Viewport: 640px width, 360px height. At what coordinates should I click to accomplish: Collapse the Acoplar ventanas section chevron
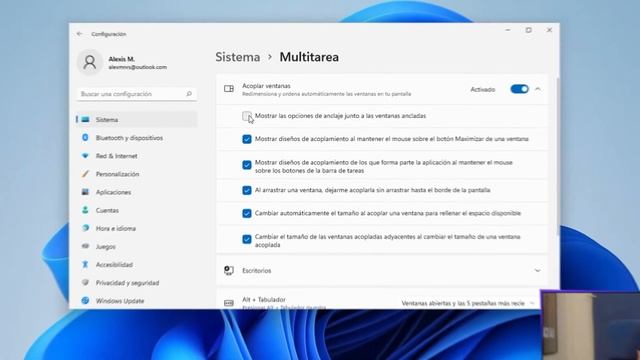tap(538, 89)
